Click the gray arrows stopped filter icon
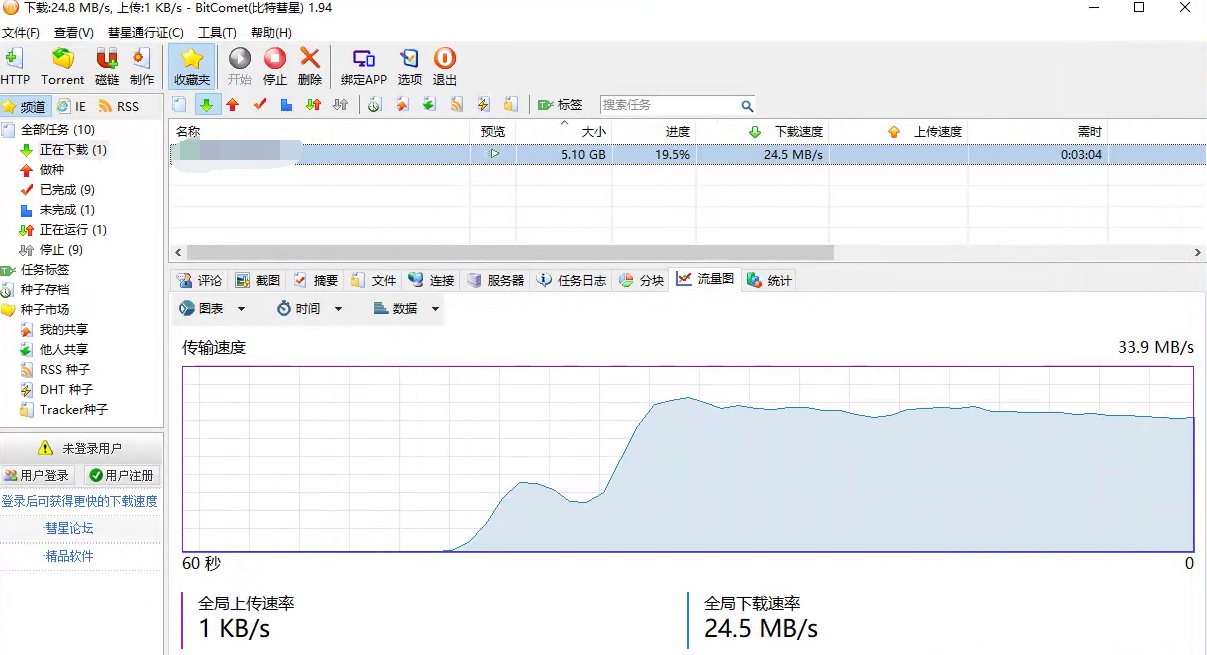This screenshot has height=655, width=1207. (x=340, y=104)
